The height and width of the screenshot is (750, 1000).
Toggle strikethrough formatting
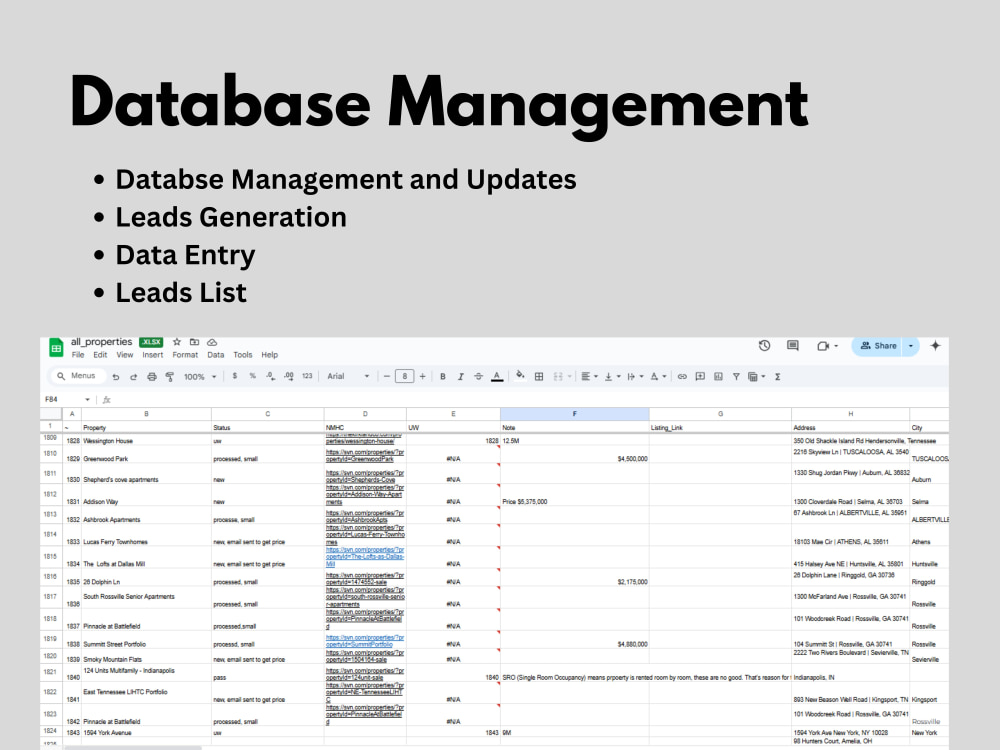pos(478,377)
